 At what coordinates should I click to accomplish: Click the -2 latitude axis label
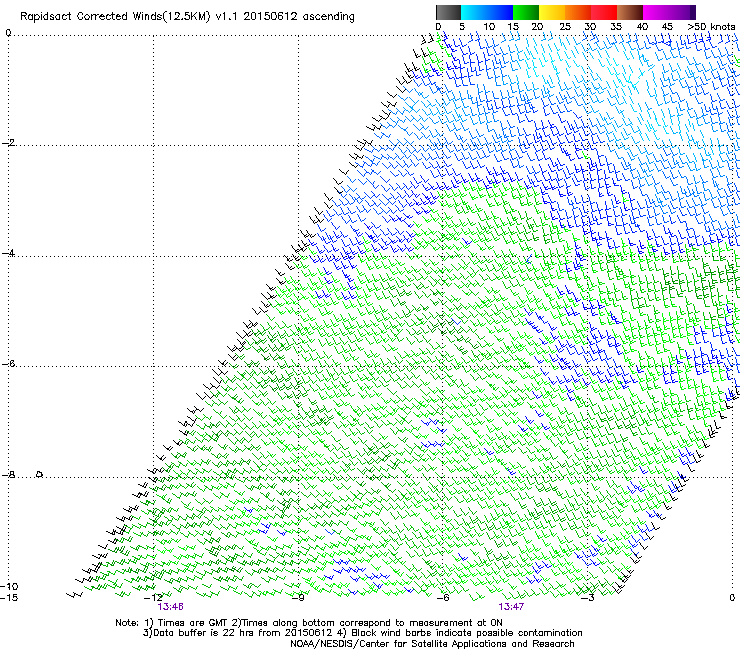(x=8, y=143)
